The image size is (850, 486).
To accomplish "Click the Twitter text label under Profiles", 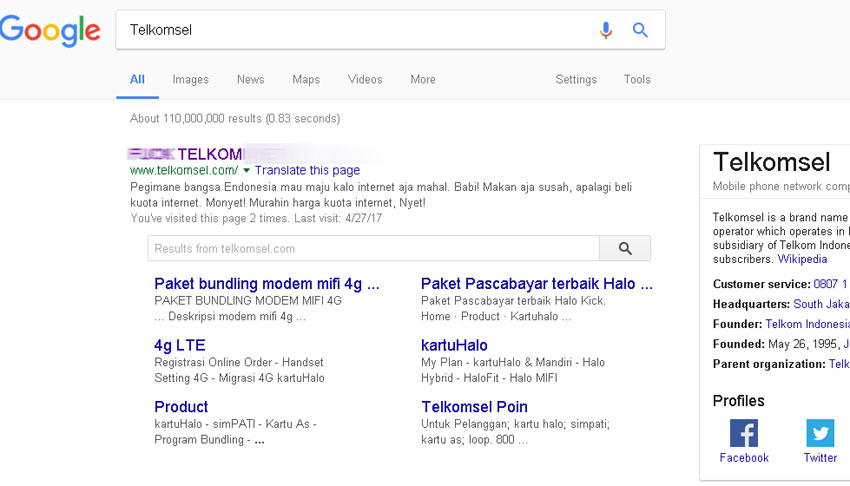I will coord(820,458).
